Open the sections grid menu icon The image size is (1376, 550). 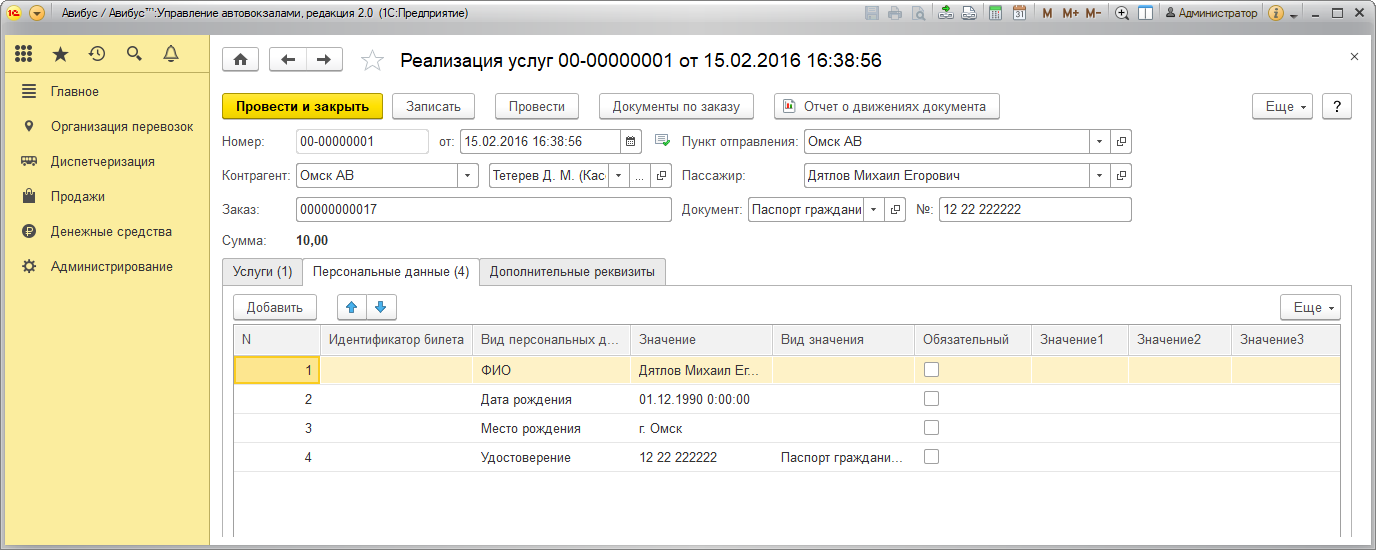(24, 54)
